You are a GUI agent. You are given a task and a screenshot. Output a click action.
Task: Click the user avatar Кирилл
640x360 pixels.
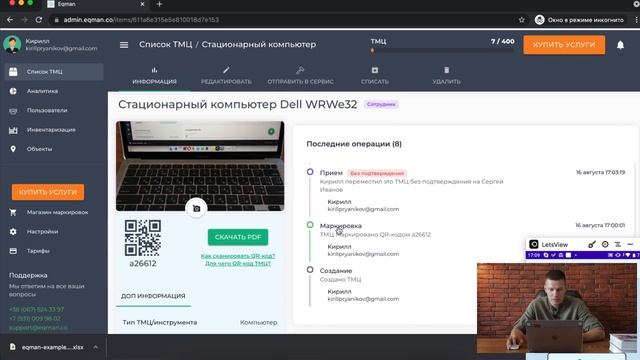12,44
